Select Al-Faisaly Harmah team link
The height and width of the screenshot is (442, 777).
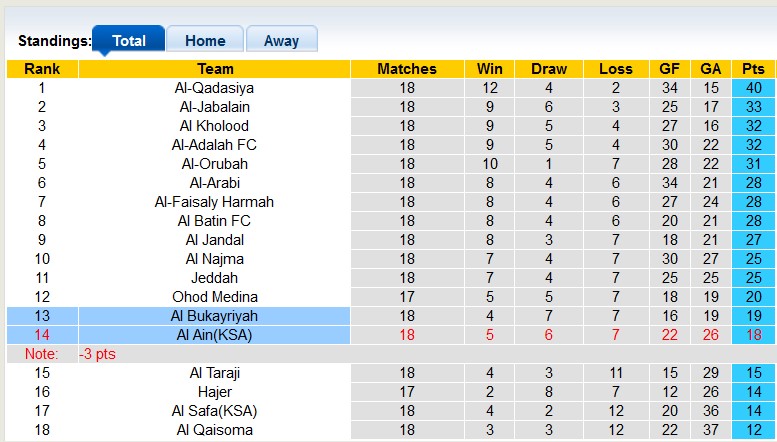(214, 202)
